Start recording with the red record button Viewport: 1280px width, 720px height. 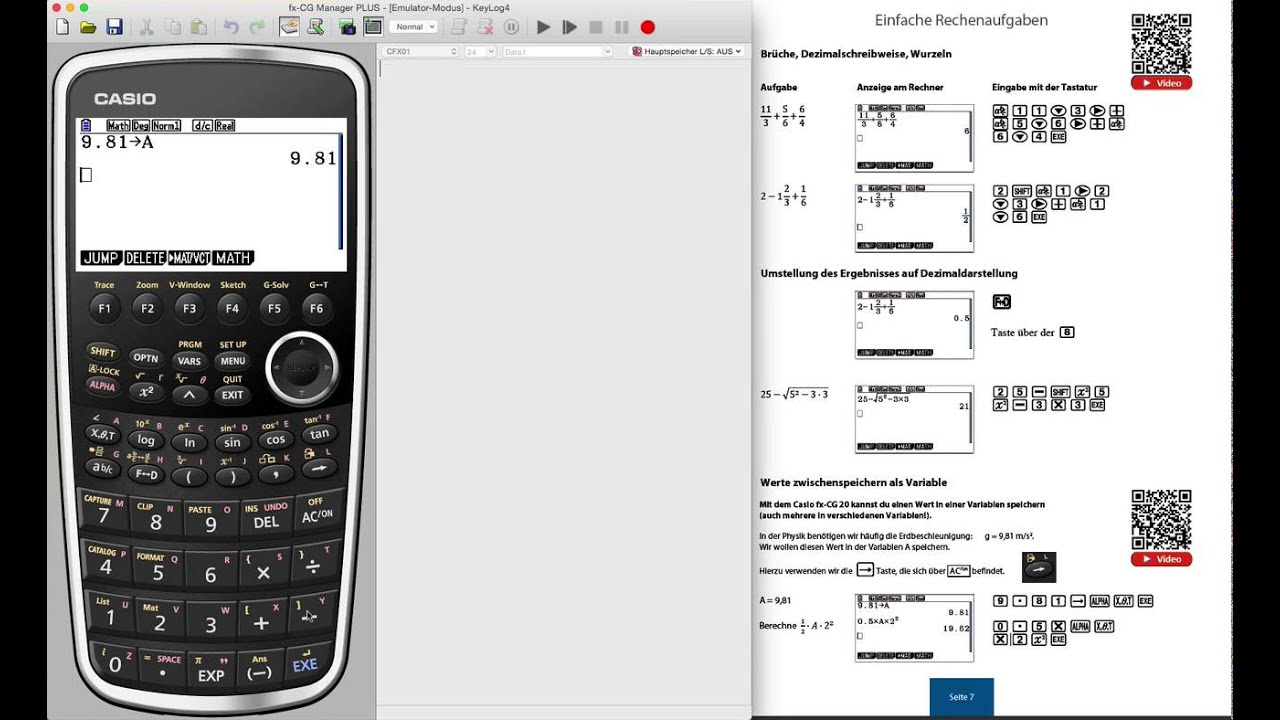[x=647, y=27]
